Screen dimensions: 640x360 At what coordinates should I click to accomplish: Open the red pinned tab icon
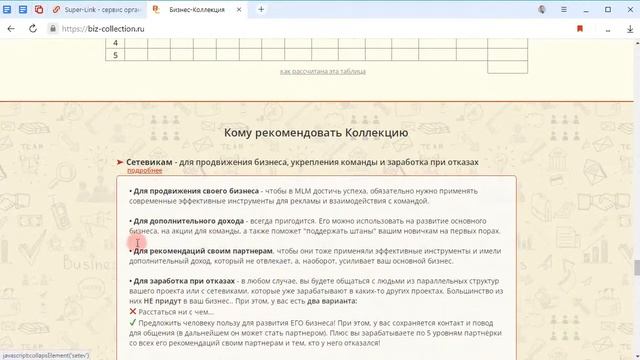(x=39, y=9)
